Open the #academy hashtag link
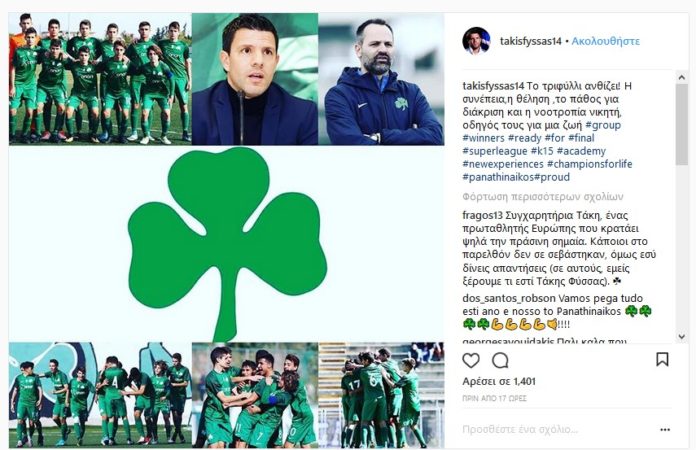The image size is (696, 450). coord(581,151)
